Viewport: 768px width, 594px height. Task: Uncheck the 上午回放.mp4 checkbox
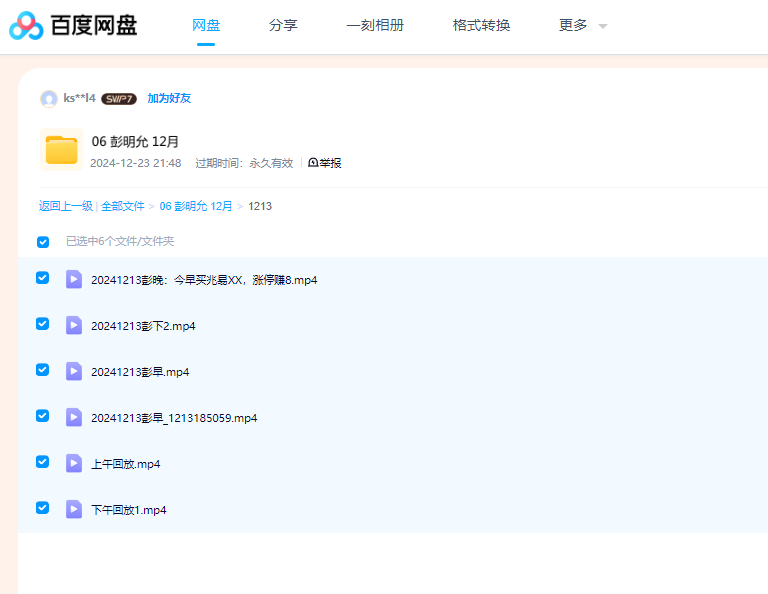tap(43, 462)
